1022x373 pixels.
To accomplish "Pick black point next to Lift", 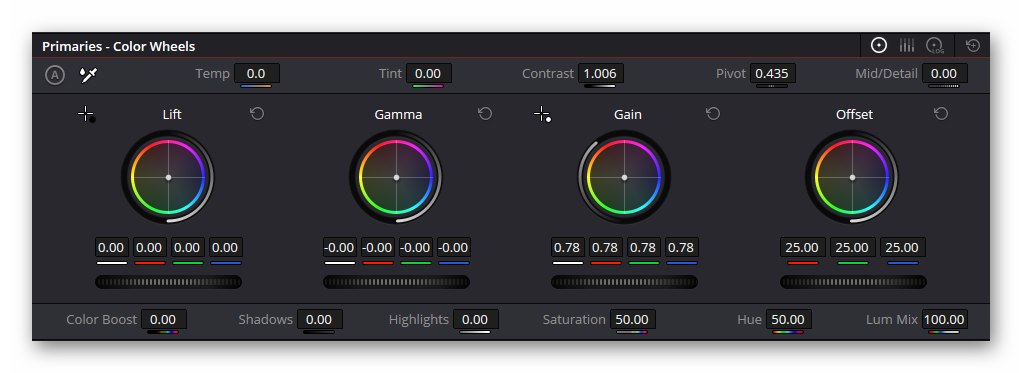I will [x=86, y=114].
